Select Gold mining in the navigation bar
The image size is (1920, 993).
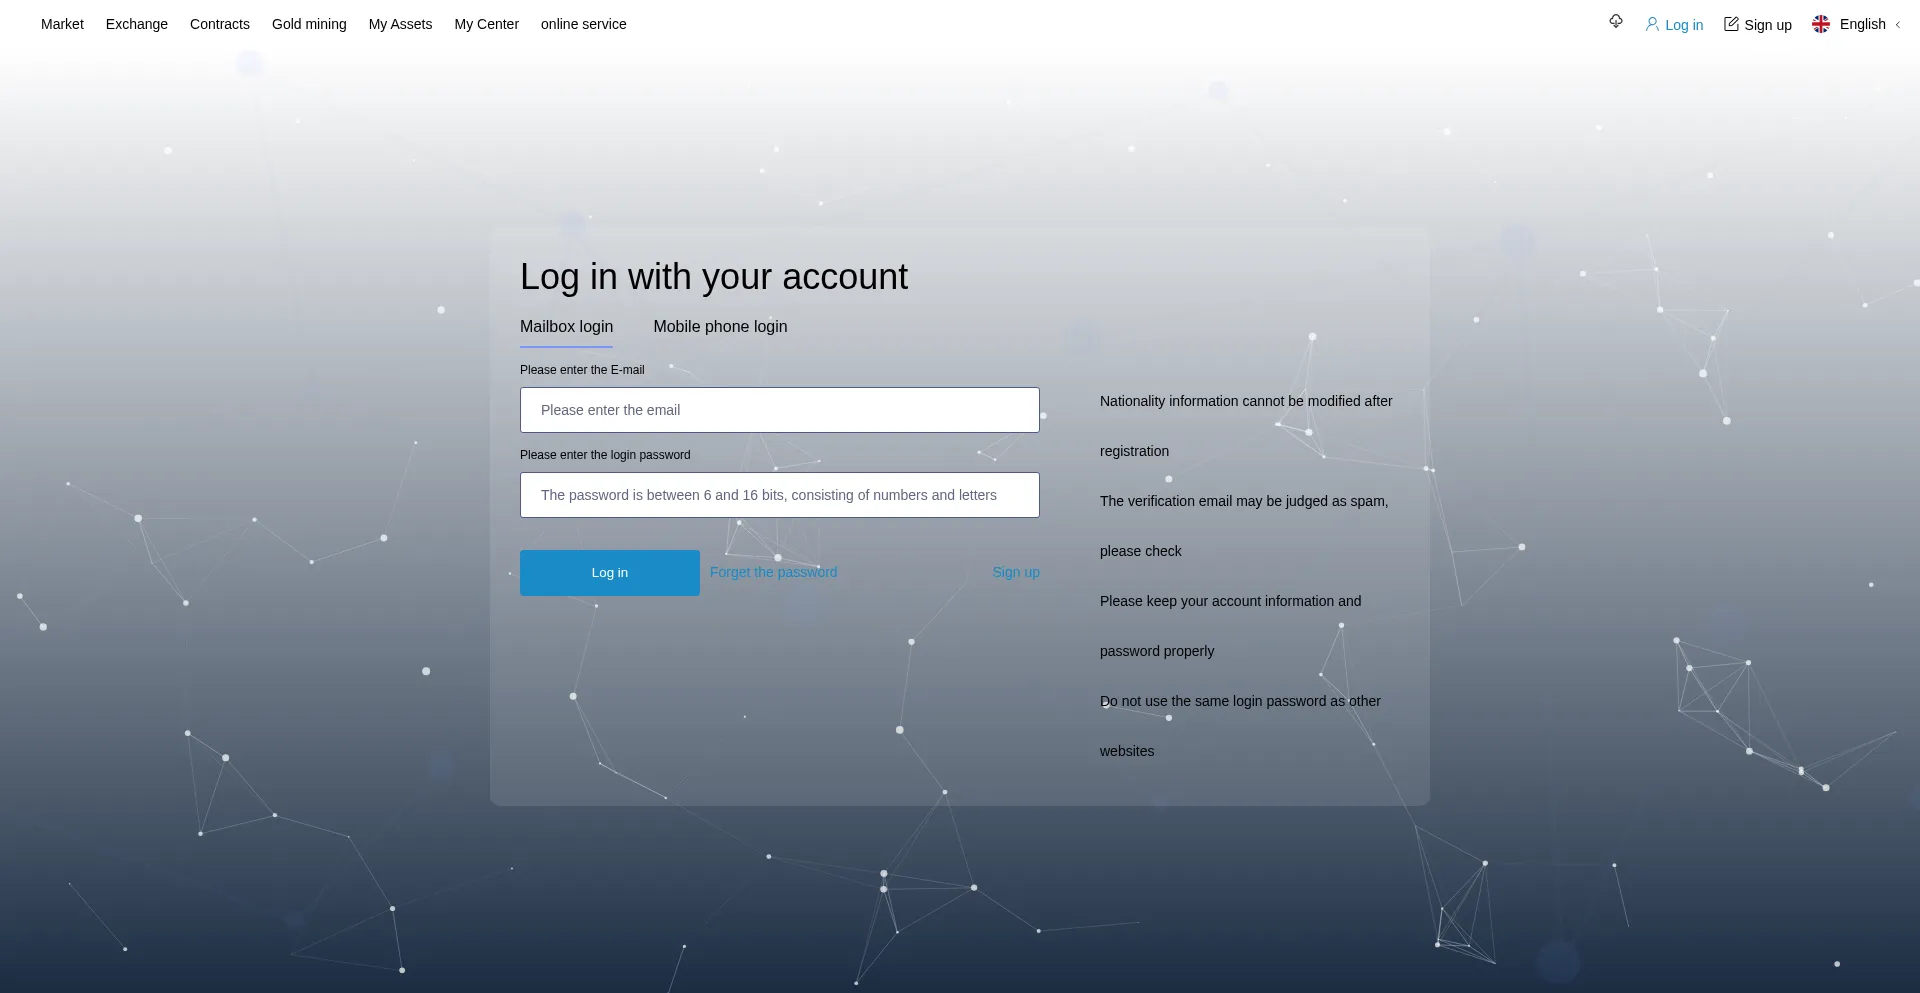coord(309,24)
